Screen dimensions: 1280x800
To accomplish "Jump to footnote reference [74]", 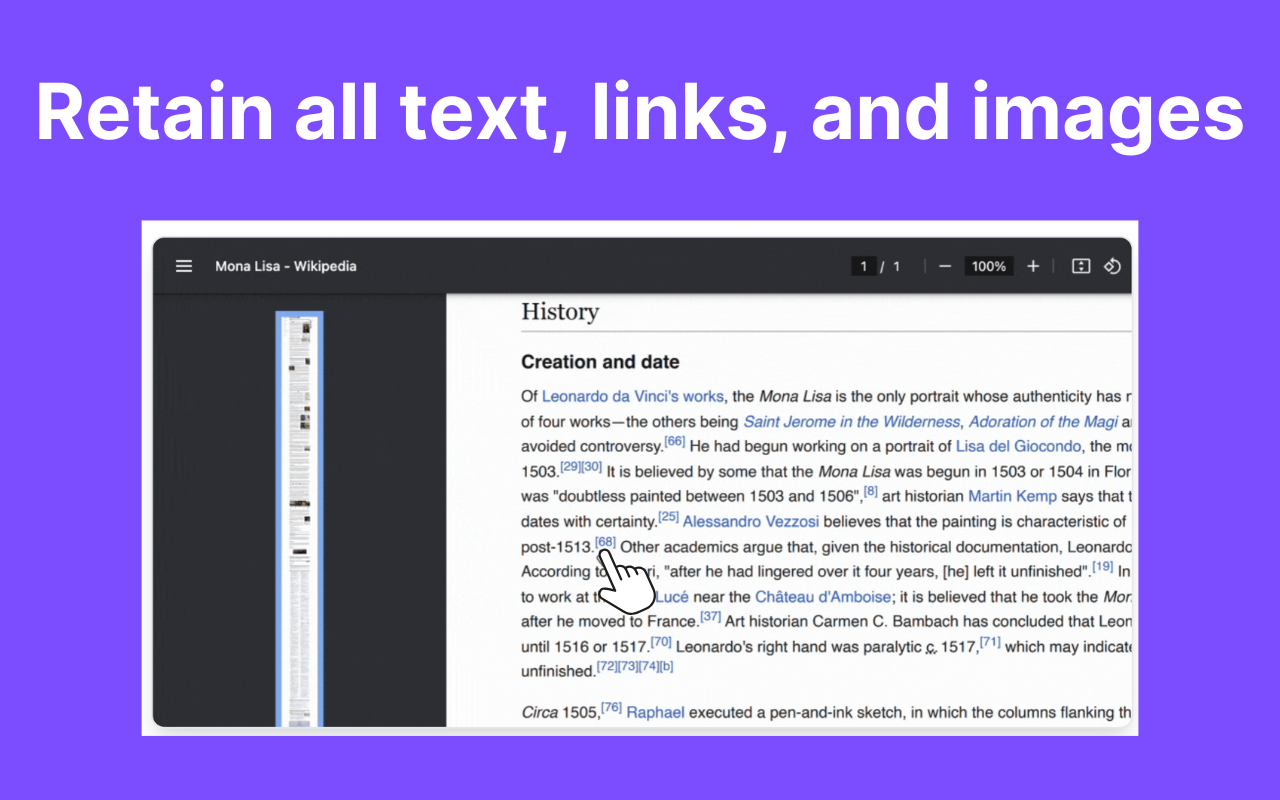I will tap(650, 666).
